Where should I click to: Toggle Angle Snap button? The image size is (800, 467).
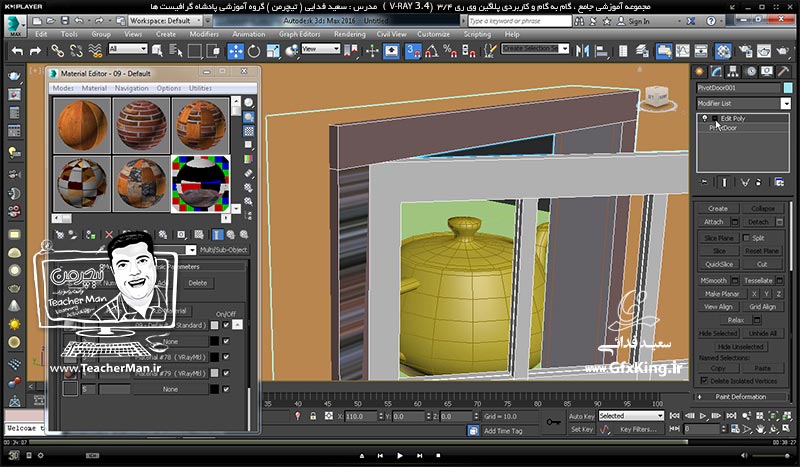point(432,51)
